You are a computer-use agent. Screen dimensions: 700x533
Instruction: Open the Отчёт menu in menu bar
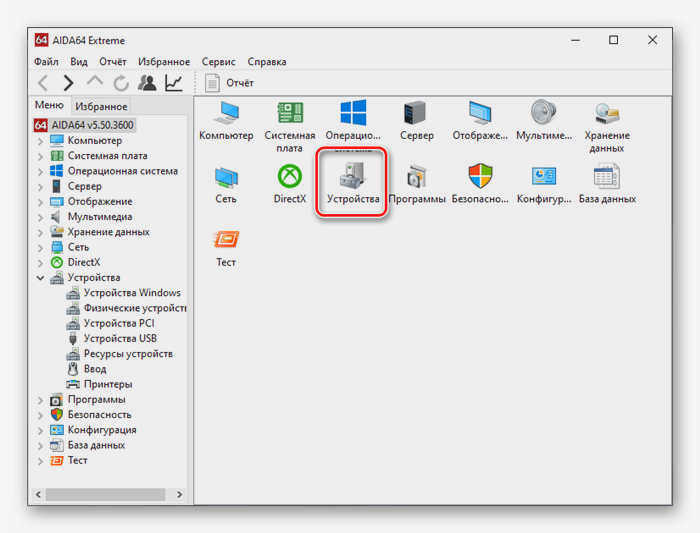112,62
